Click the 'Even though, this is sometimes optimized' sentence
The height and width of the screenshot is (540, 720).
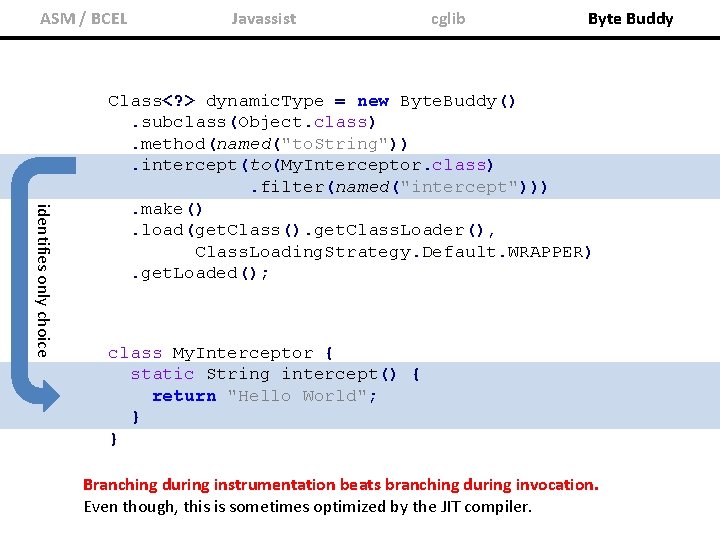click(308, 507)
